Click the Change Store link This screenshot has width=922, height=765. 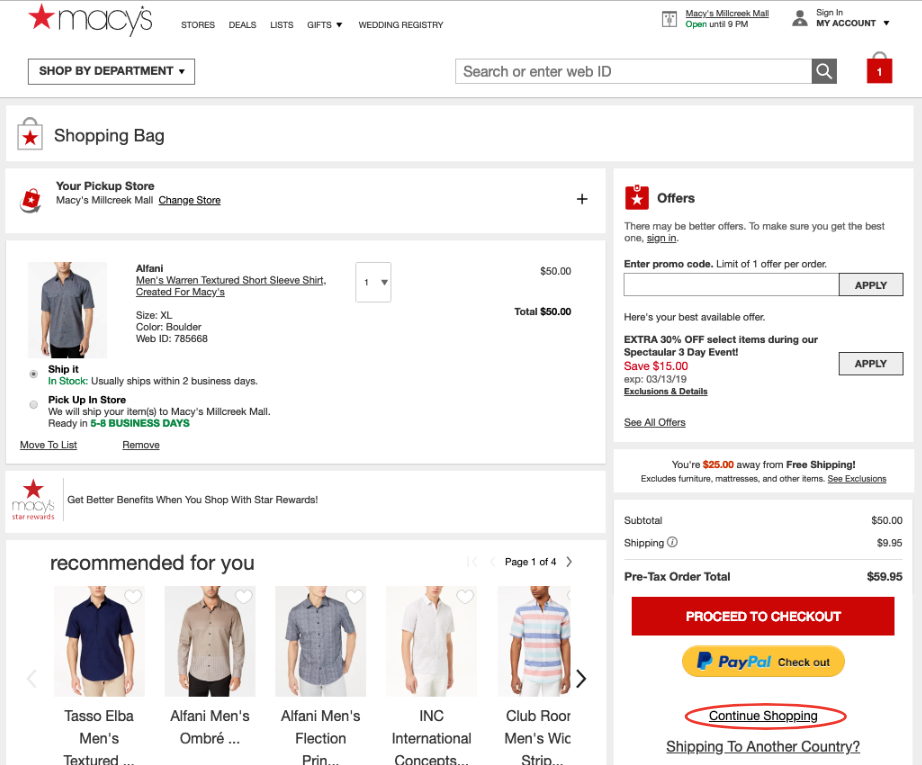tap(189, 200)
